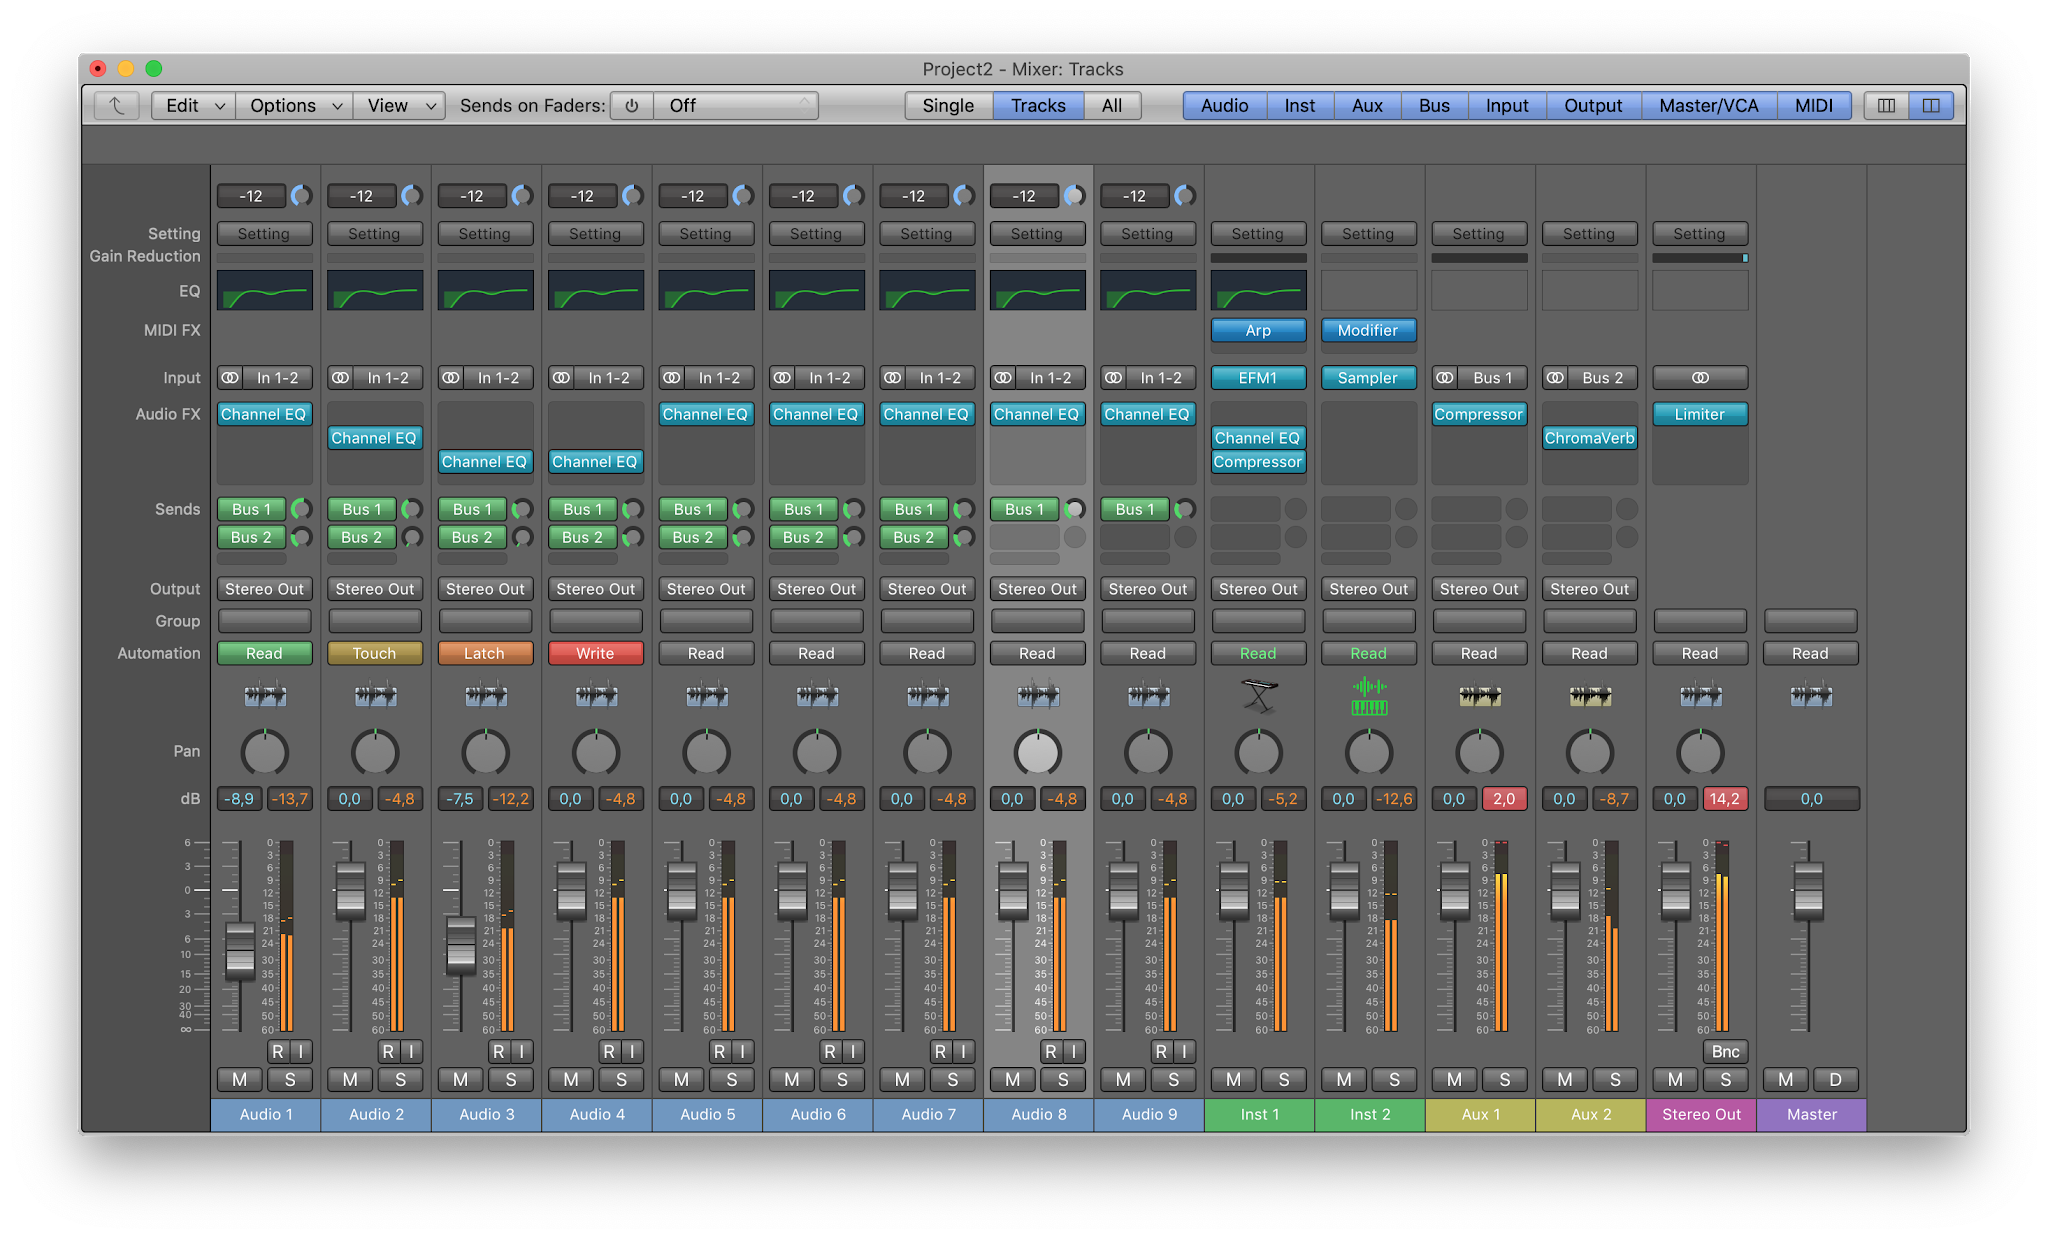Solo the Inst 1 channel
2048x1239 pixels.
[x=1283, y=1079]
